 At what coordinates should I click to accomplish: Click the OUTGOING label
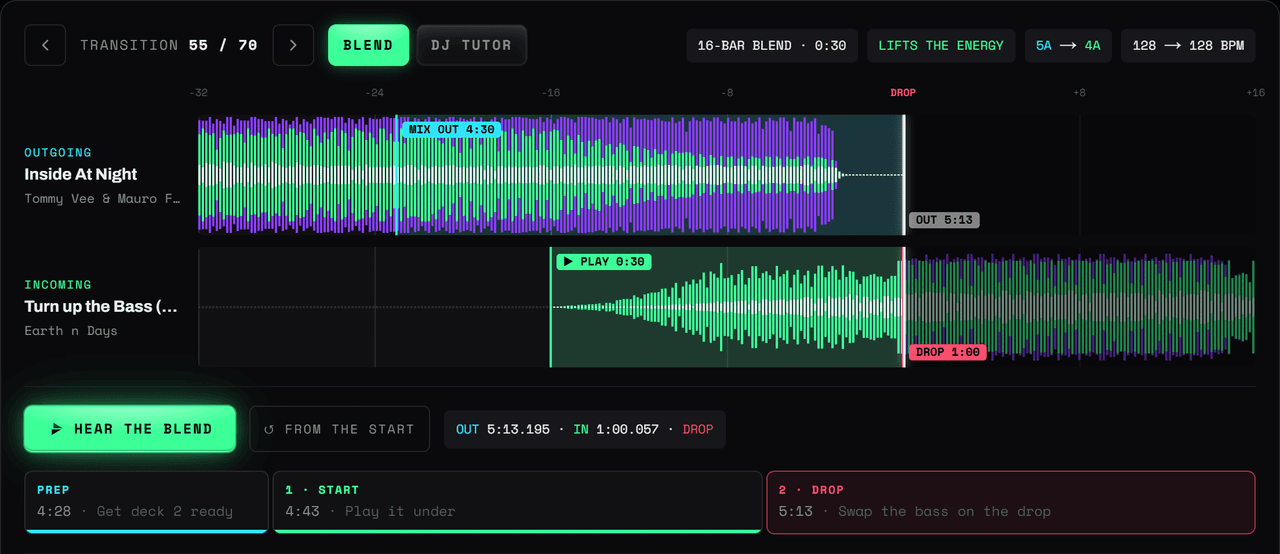pyautogui.click(x=58, y=153)
